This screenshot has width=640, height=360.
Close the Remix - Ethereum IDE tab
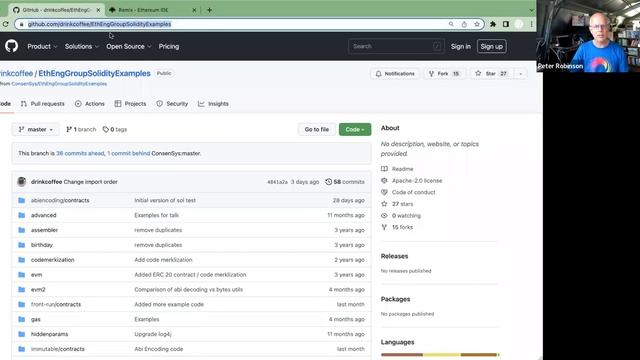click(194, 10)
